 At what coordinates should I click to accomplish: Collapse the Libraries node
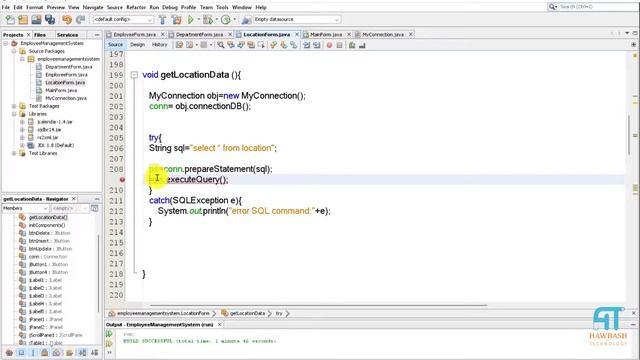click(x=14, y=114)
